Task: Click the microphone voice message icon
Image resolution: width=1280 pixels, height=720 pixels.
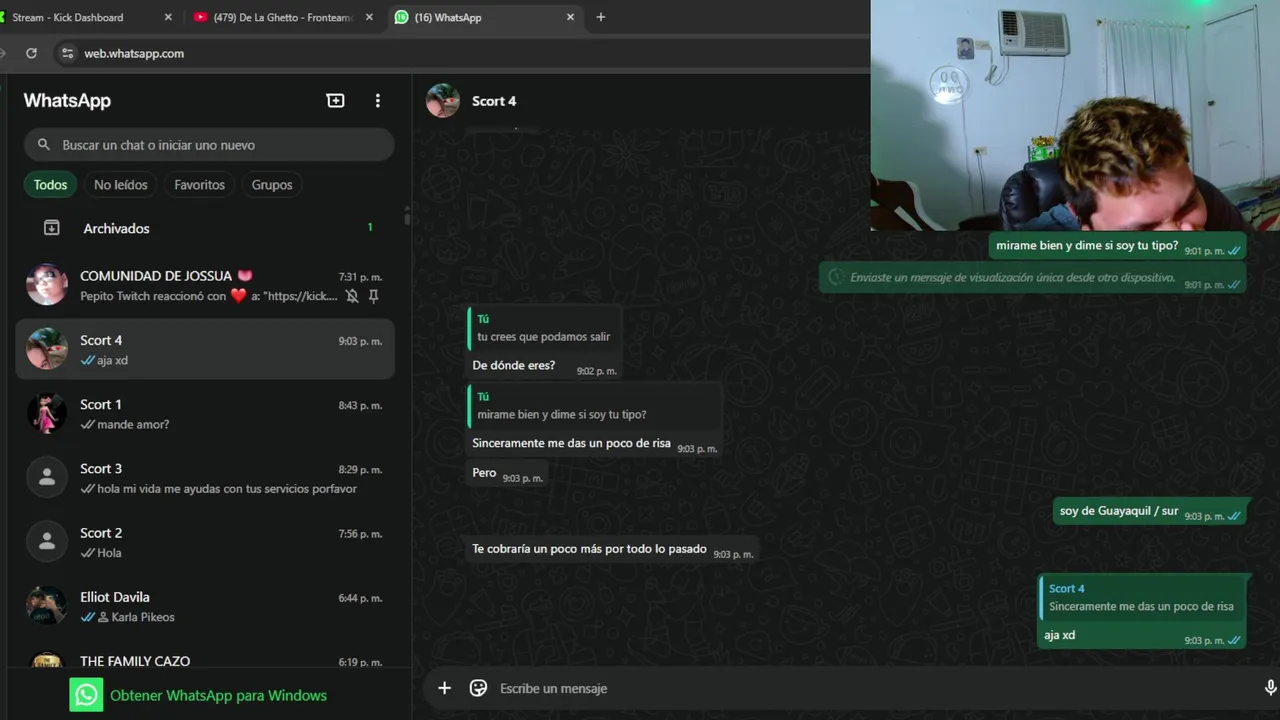Action: pos(1270,688)
